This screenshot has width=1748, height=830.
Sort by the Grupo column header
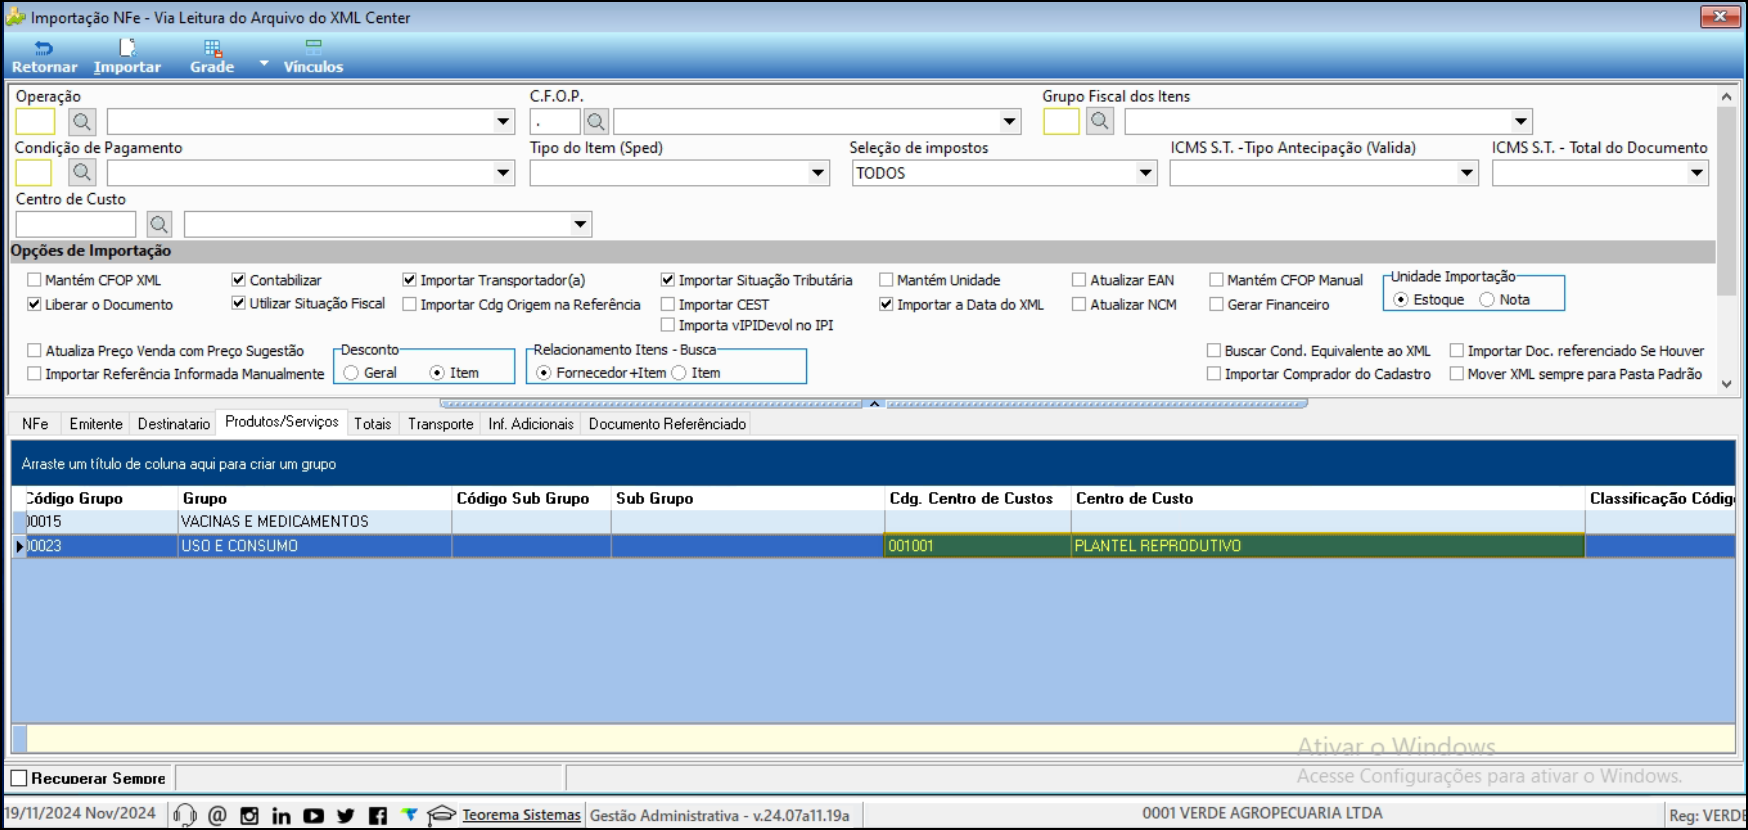coord(315,498)
